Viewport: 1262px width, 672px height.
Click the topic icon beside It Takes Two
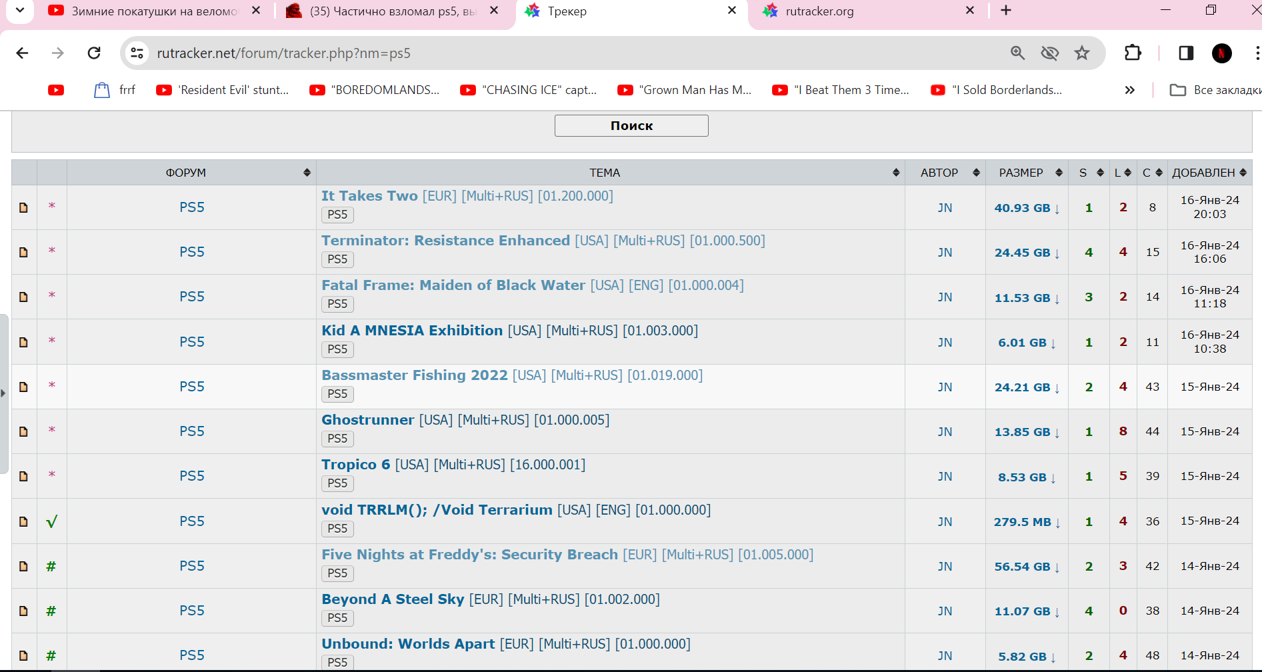(24, 208)
